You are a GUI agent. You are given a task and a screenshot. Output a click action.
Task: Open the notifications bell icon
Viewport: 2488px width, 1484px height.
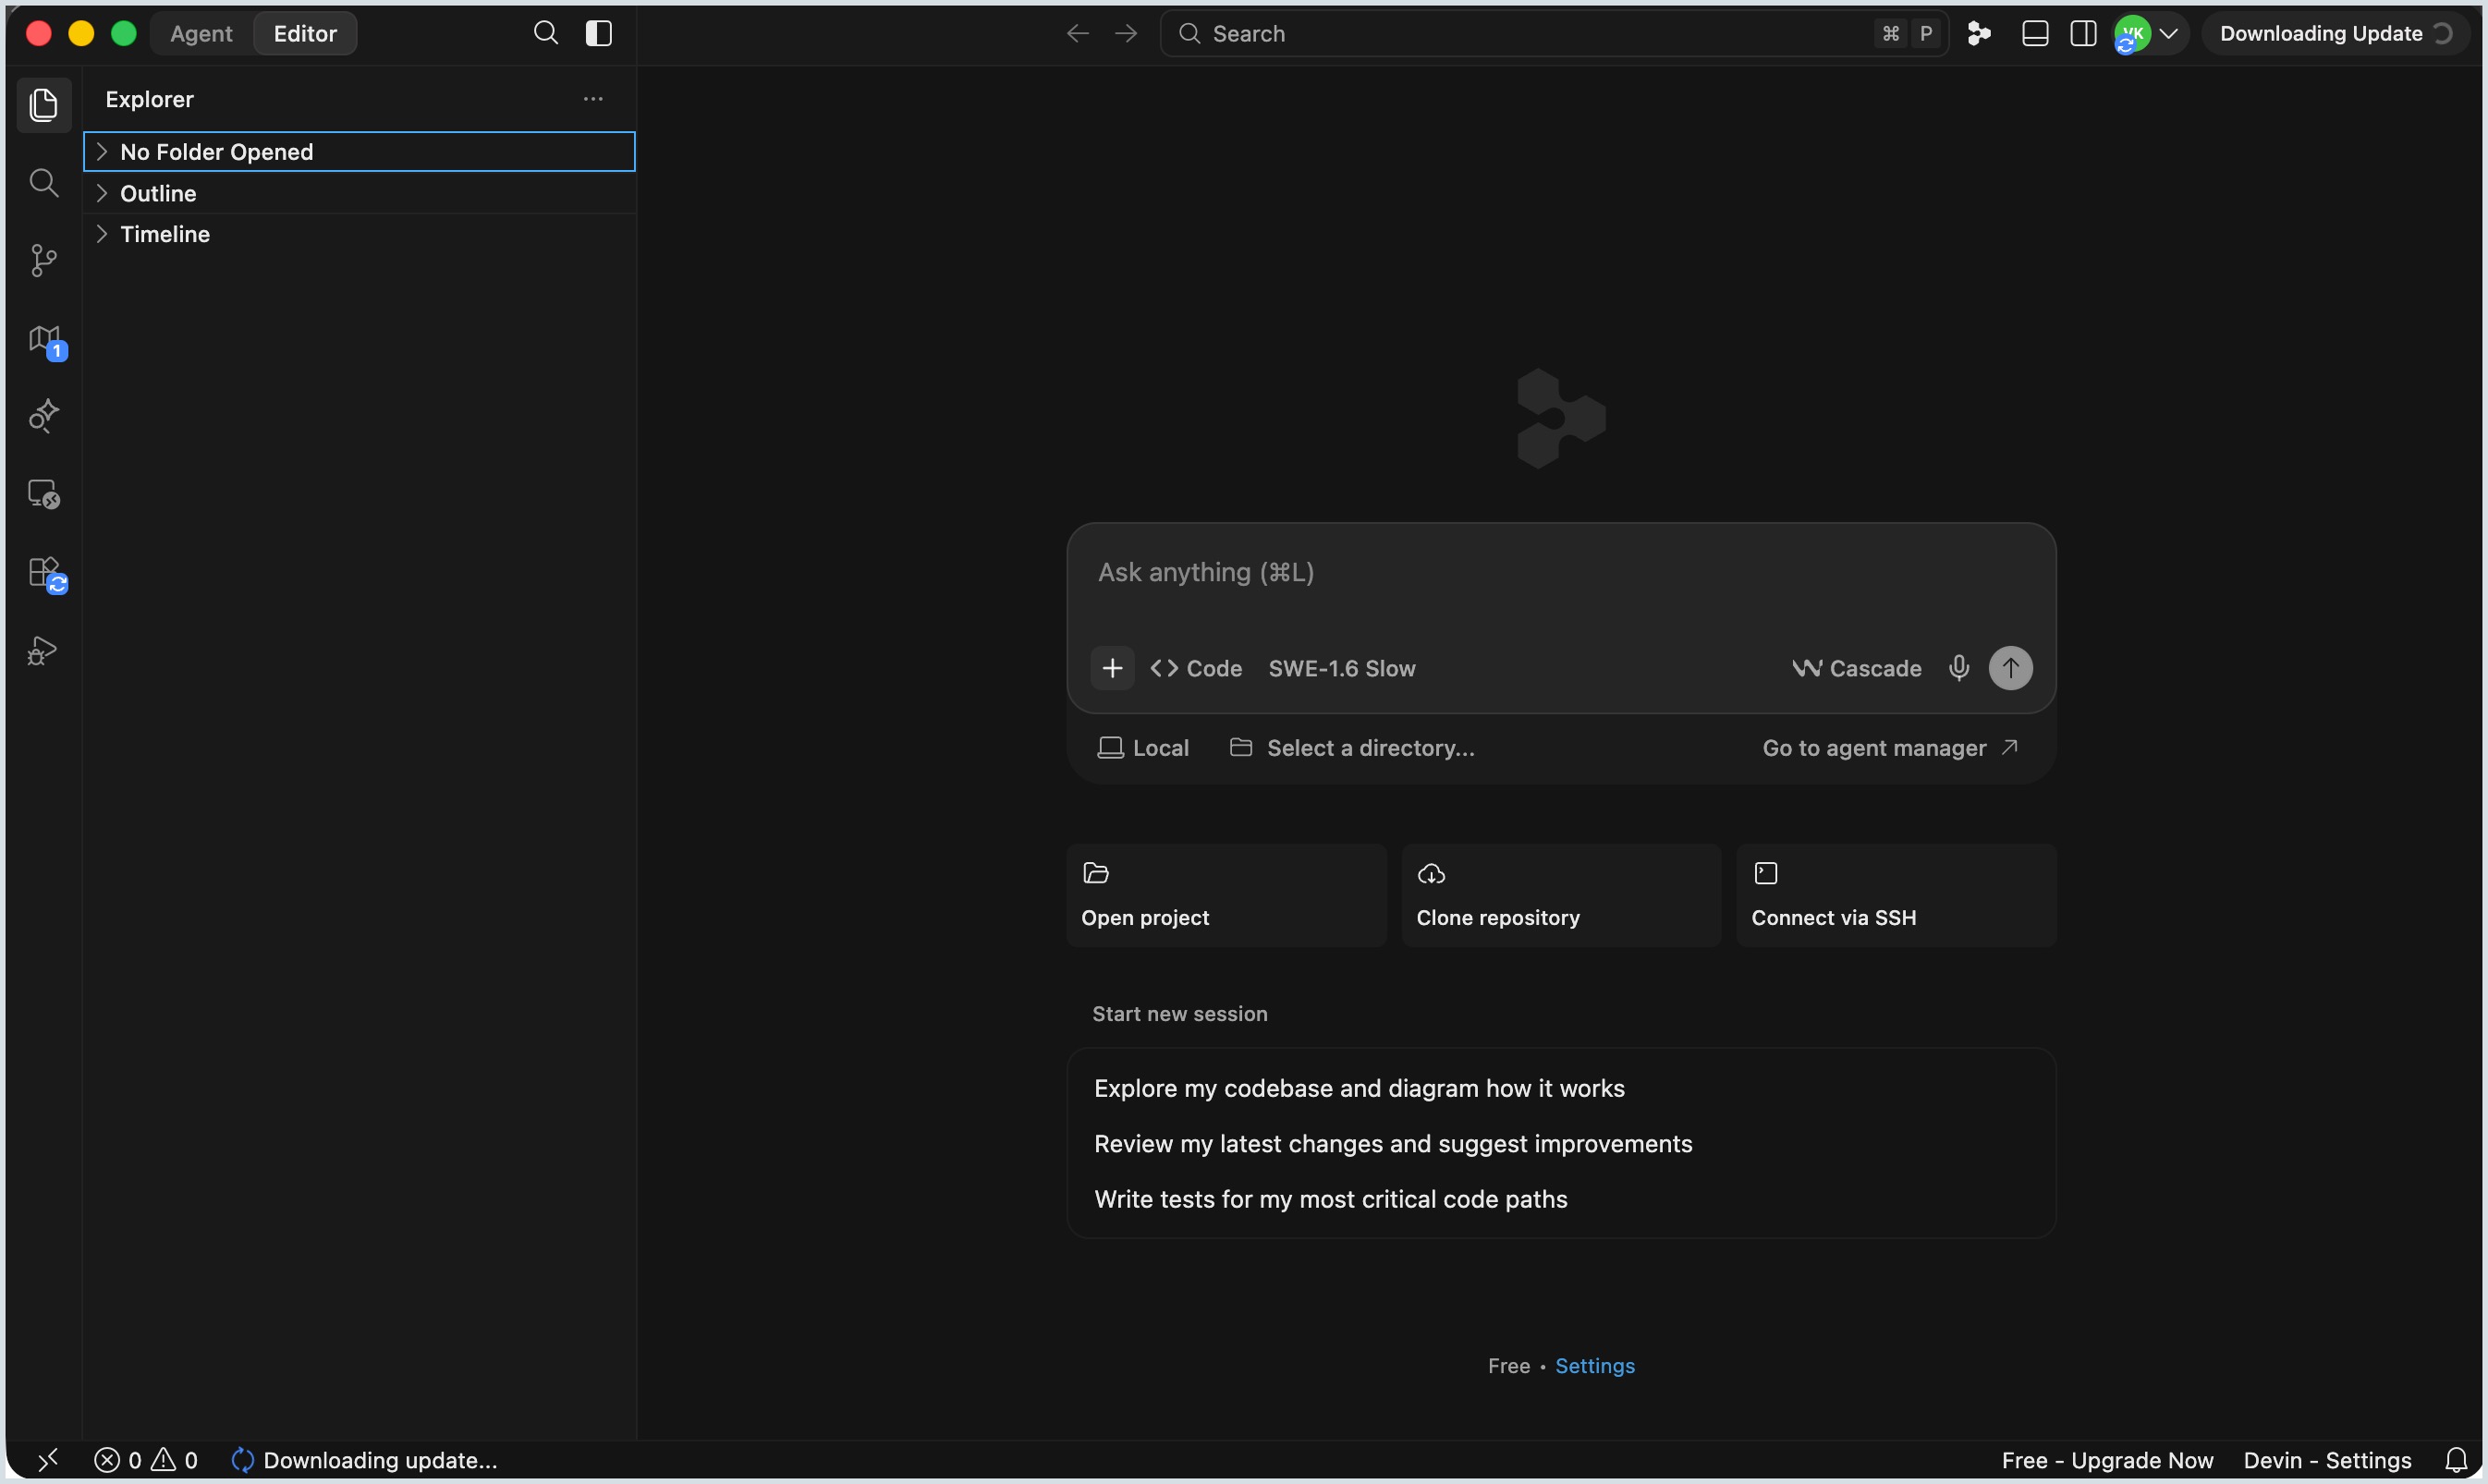(x=2455, y=1460)
